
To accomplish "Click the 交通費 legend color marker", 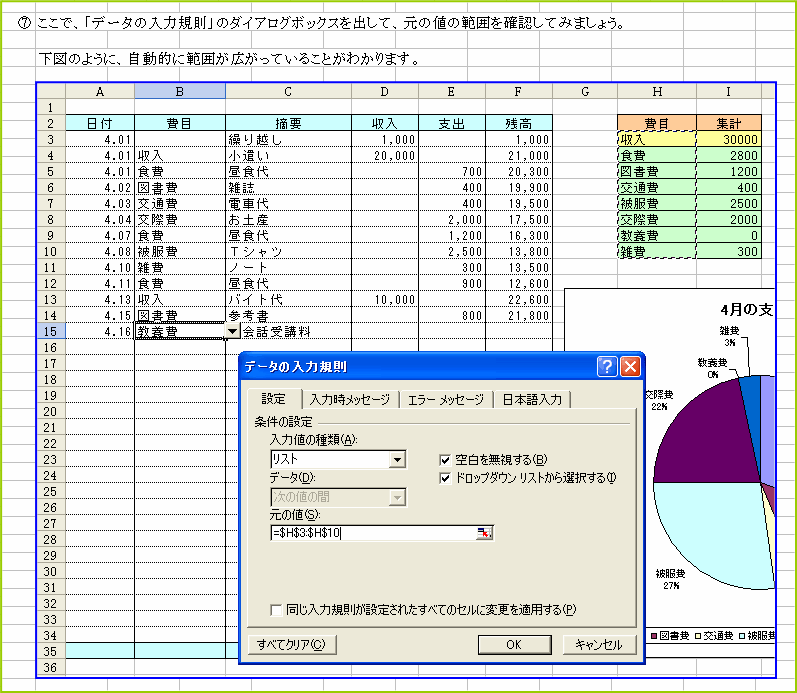I will click(x=698, y=636).
